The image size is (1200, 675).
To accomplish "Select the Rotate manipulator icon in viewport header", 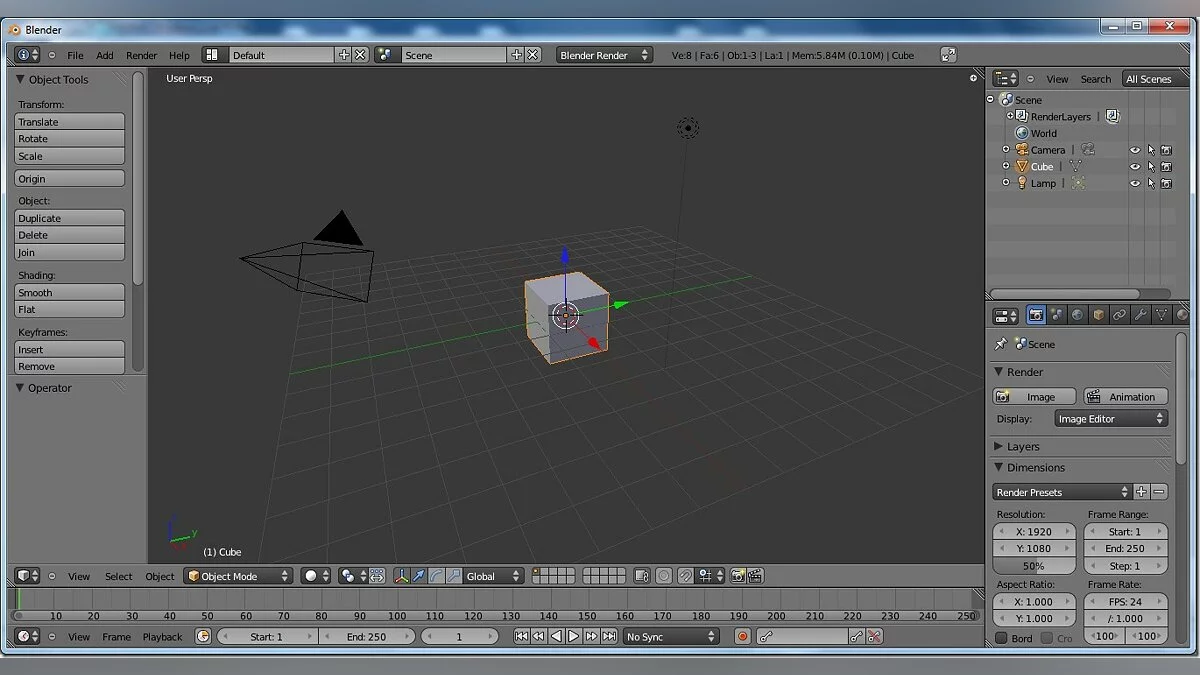I will [437, 576].
